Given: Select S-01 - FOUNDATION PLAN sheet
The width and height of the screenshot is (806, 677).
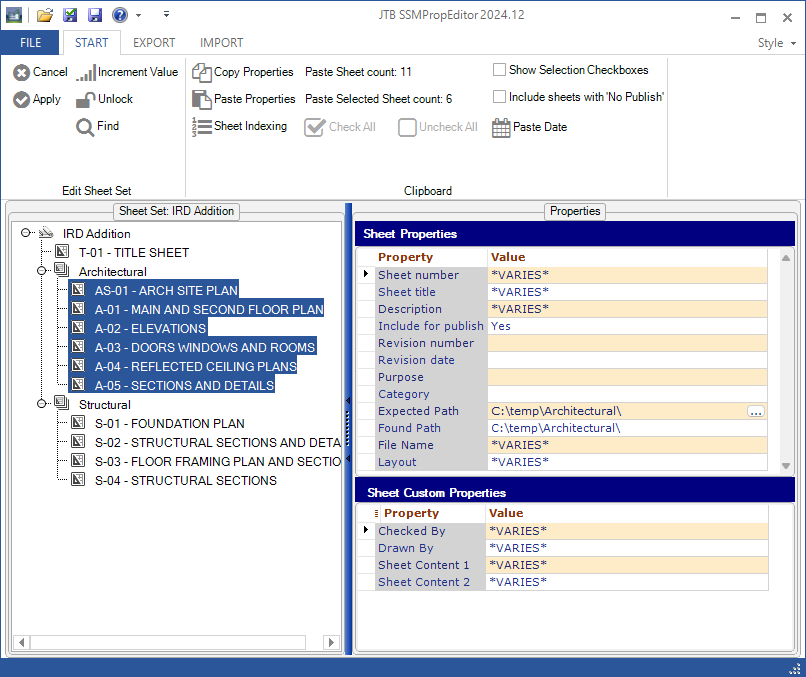Looking at the screenshot, I should (169, 423).
